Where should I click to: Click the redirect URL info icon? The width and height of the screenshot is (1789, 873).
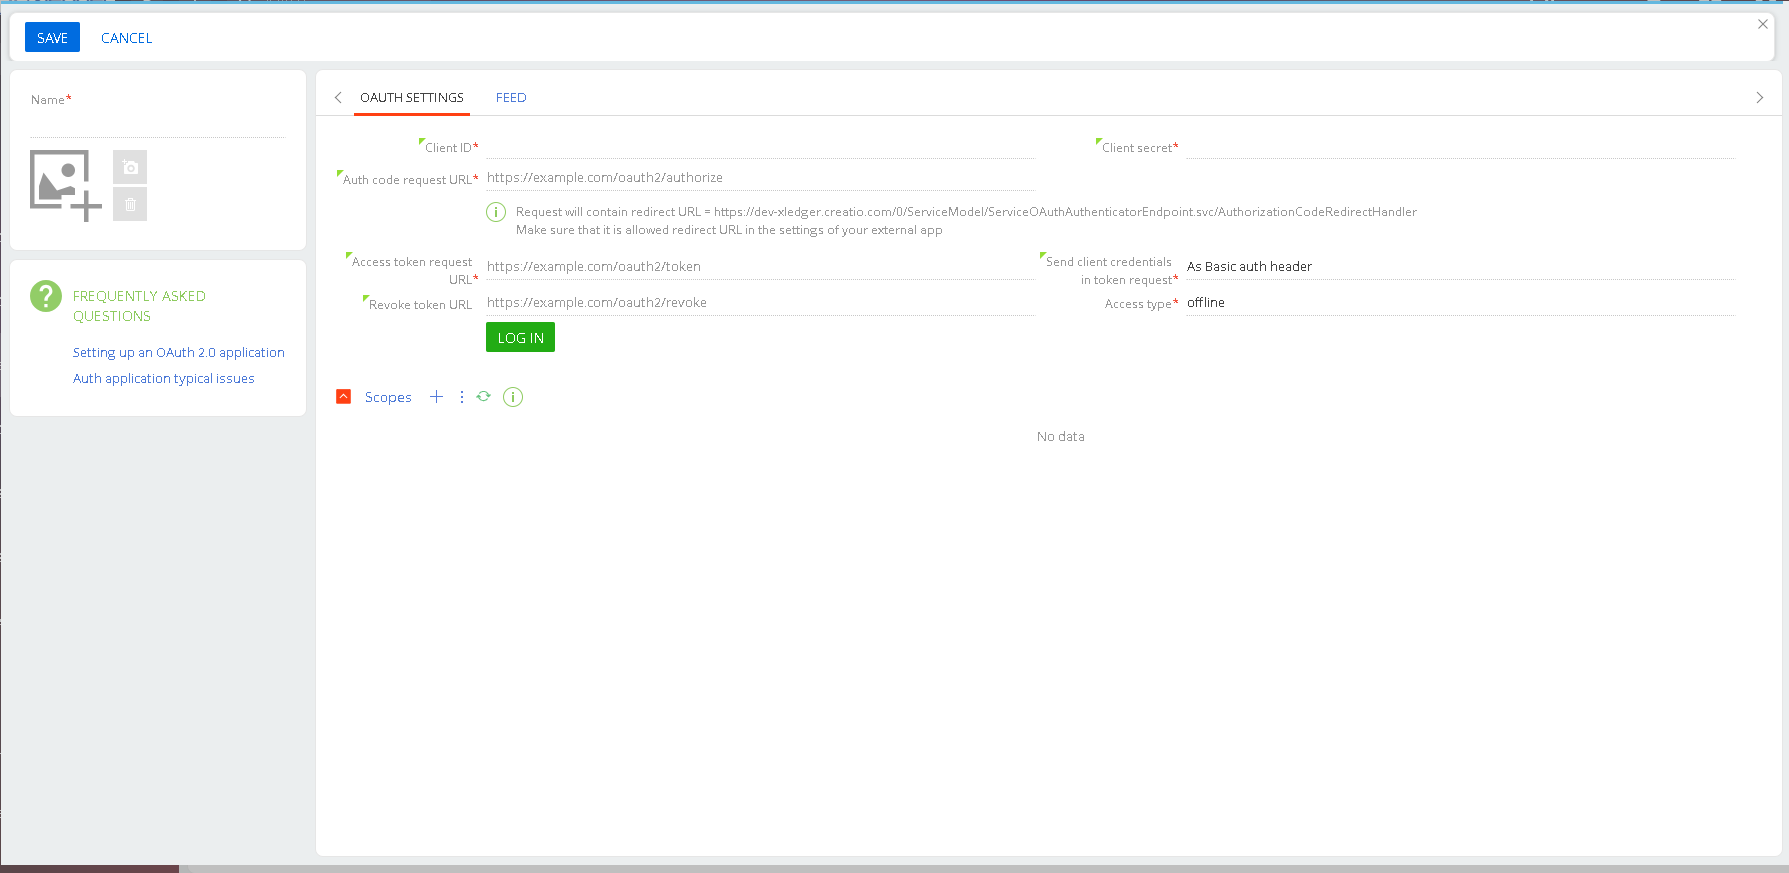495,212
